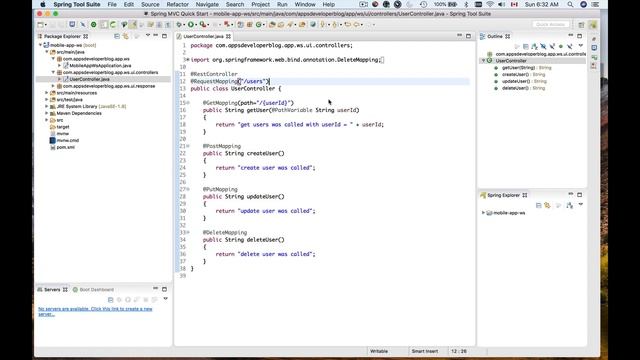Click the Open Type toolbar icon
Viewport: 640px width, 360px height.
tap(272, 25)
